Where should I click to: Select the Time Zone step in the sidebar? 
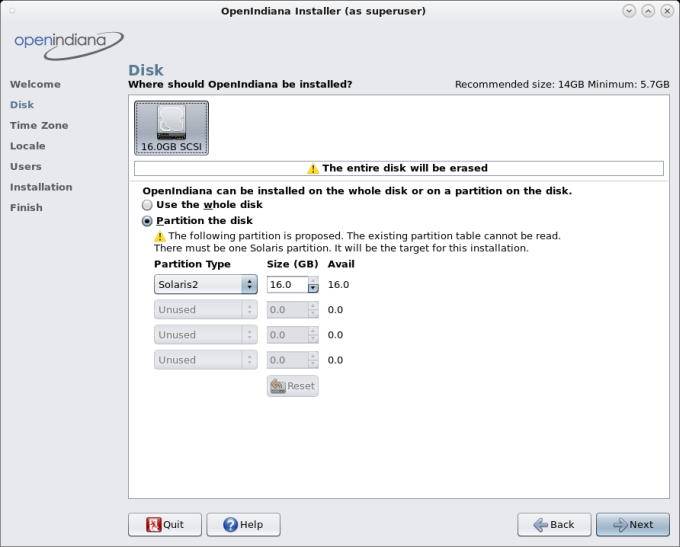[x=39, y=125]
